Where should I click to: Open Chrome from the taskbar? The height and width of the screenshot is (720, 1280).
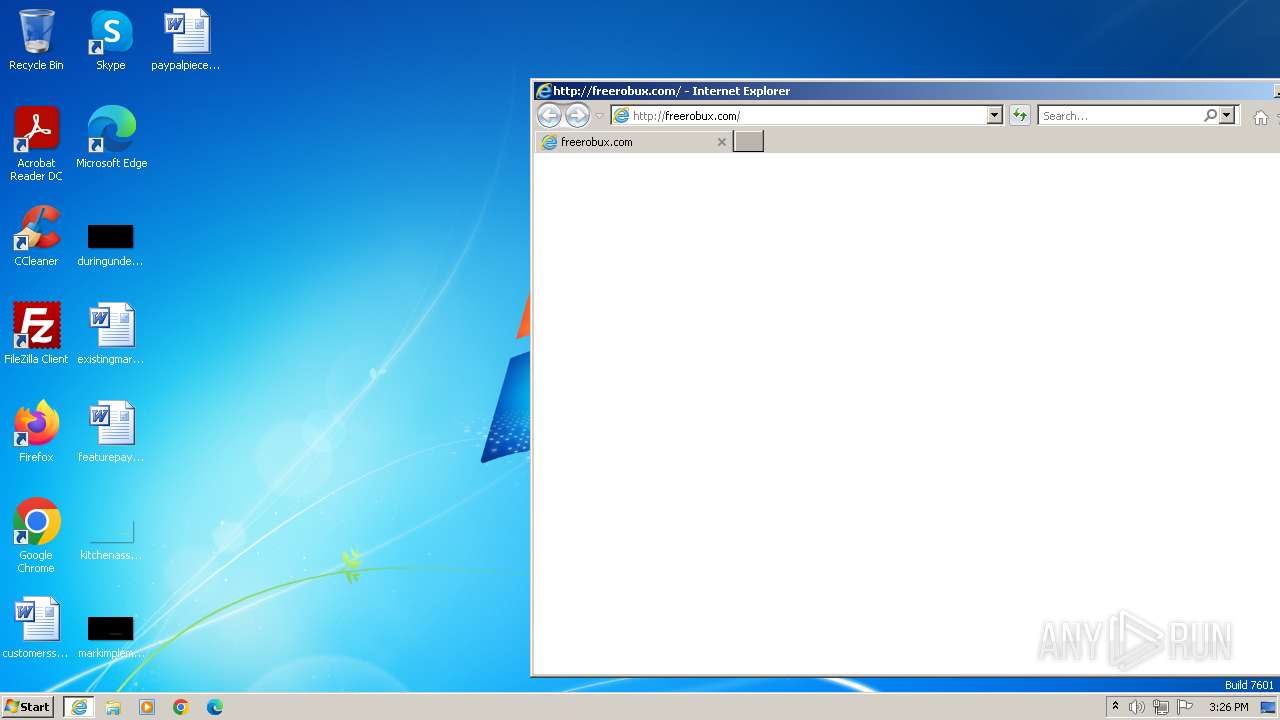(181, 707)
